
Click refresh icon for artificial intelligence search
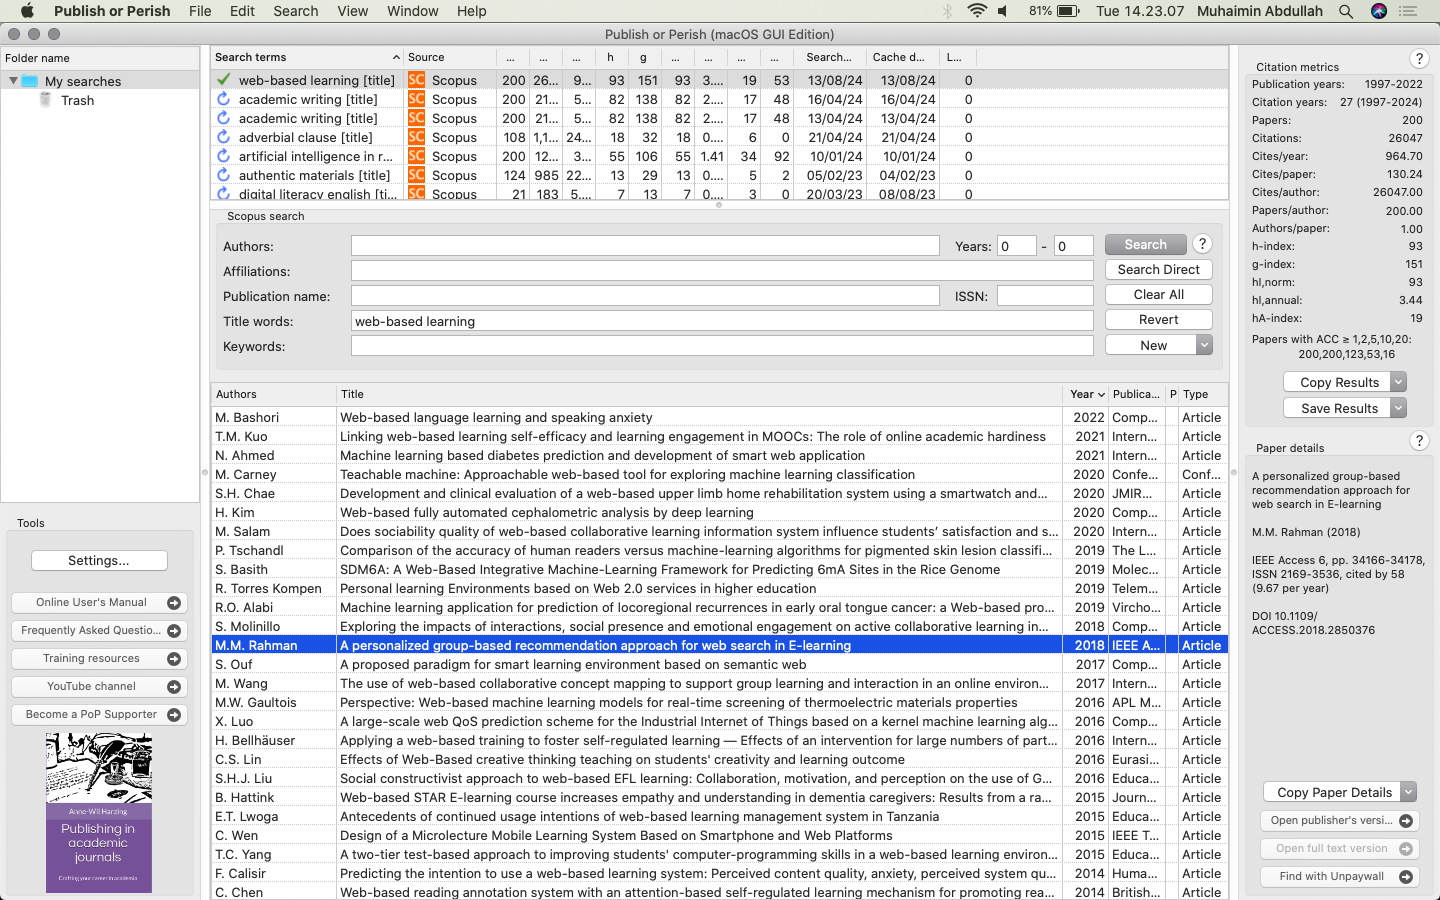coord(223,156)
